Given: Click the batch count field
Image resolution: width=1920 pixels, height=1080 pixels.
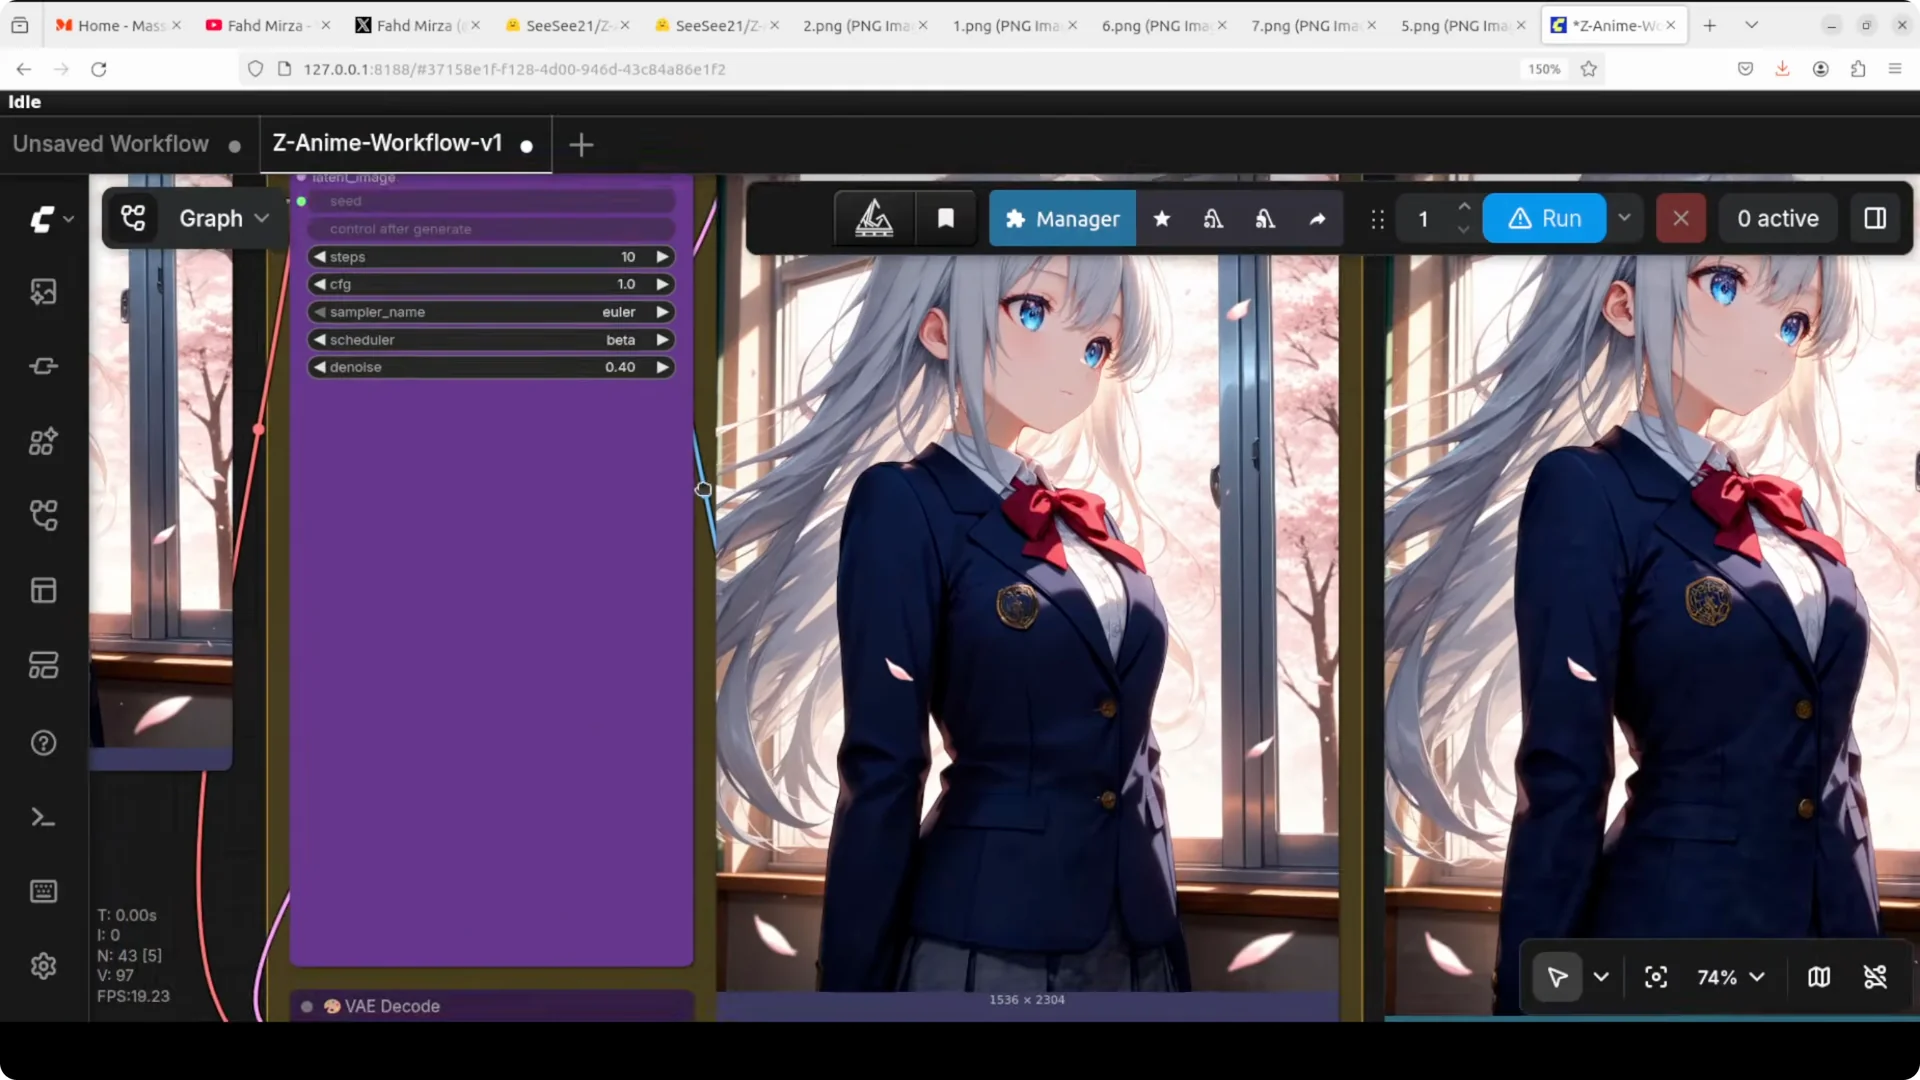Looking at the screenshot, I should [x=1423, y=218].
